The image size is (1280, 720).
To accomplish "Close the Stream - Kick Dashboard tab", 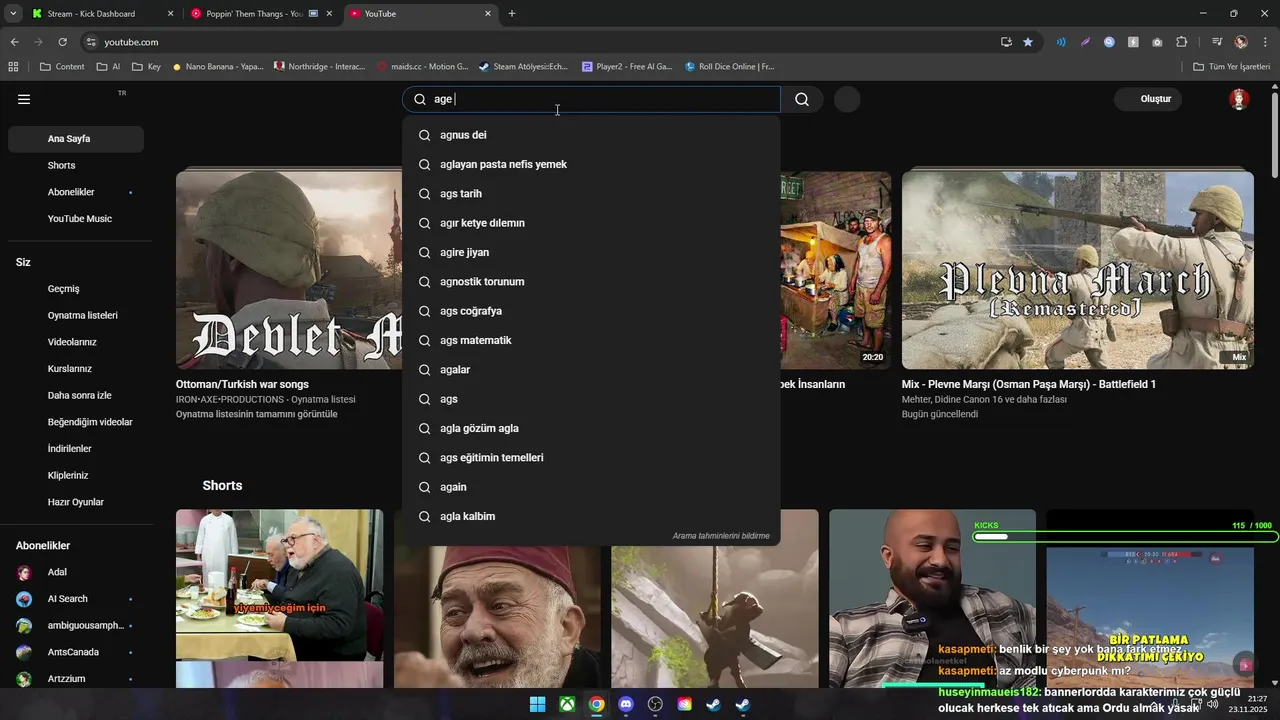I will click(170, 14).
